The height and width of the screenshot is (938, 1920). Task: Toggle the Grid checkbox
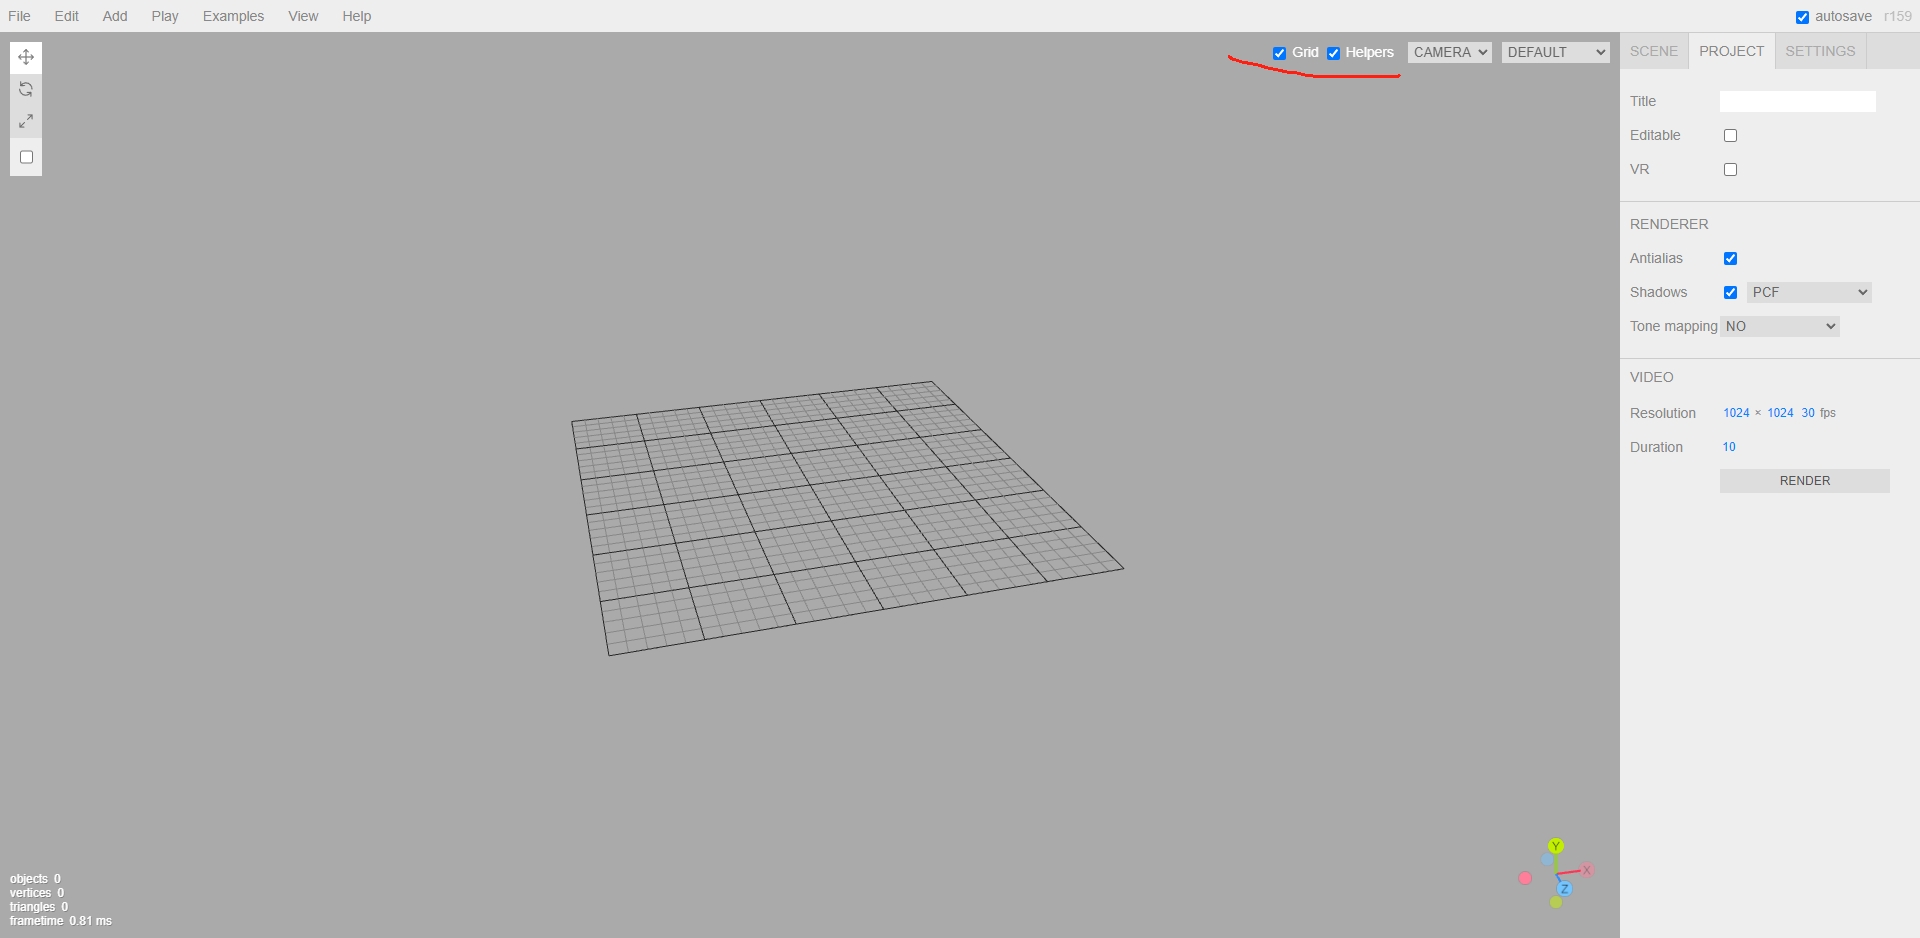[1279, 53]
